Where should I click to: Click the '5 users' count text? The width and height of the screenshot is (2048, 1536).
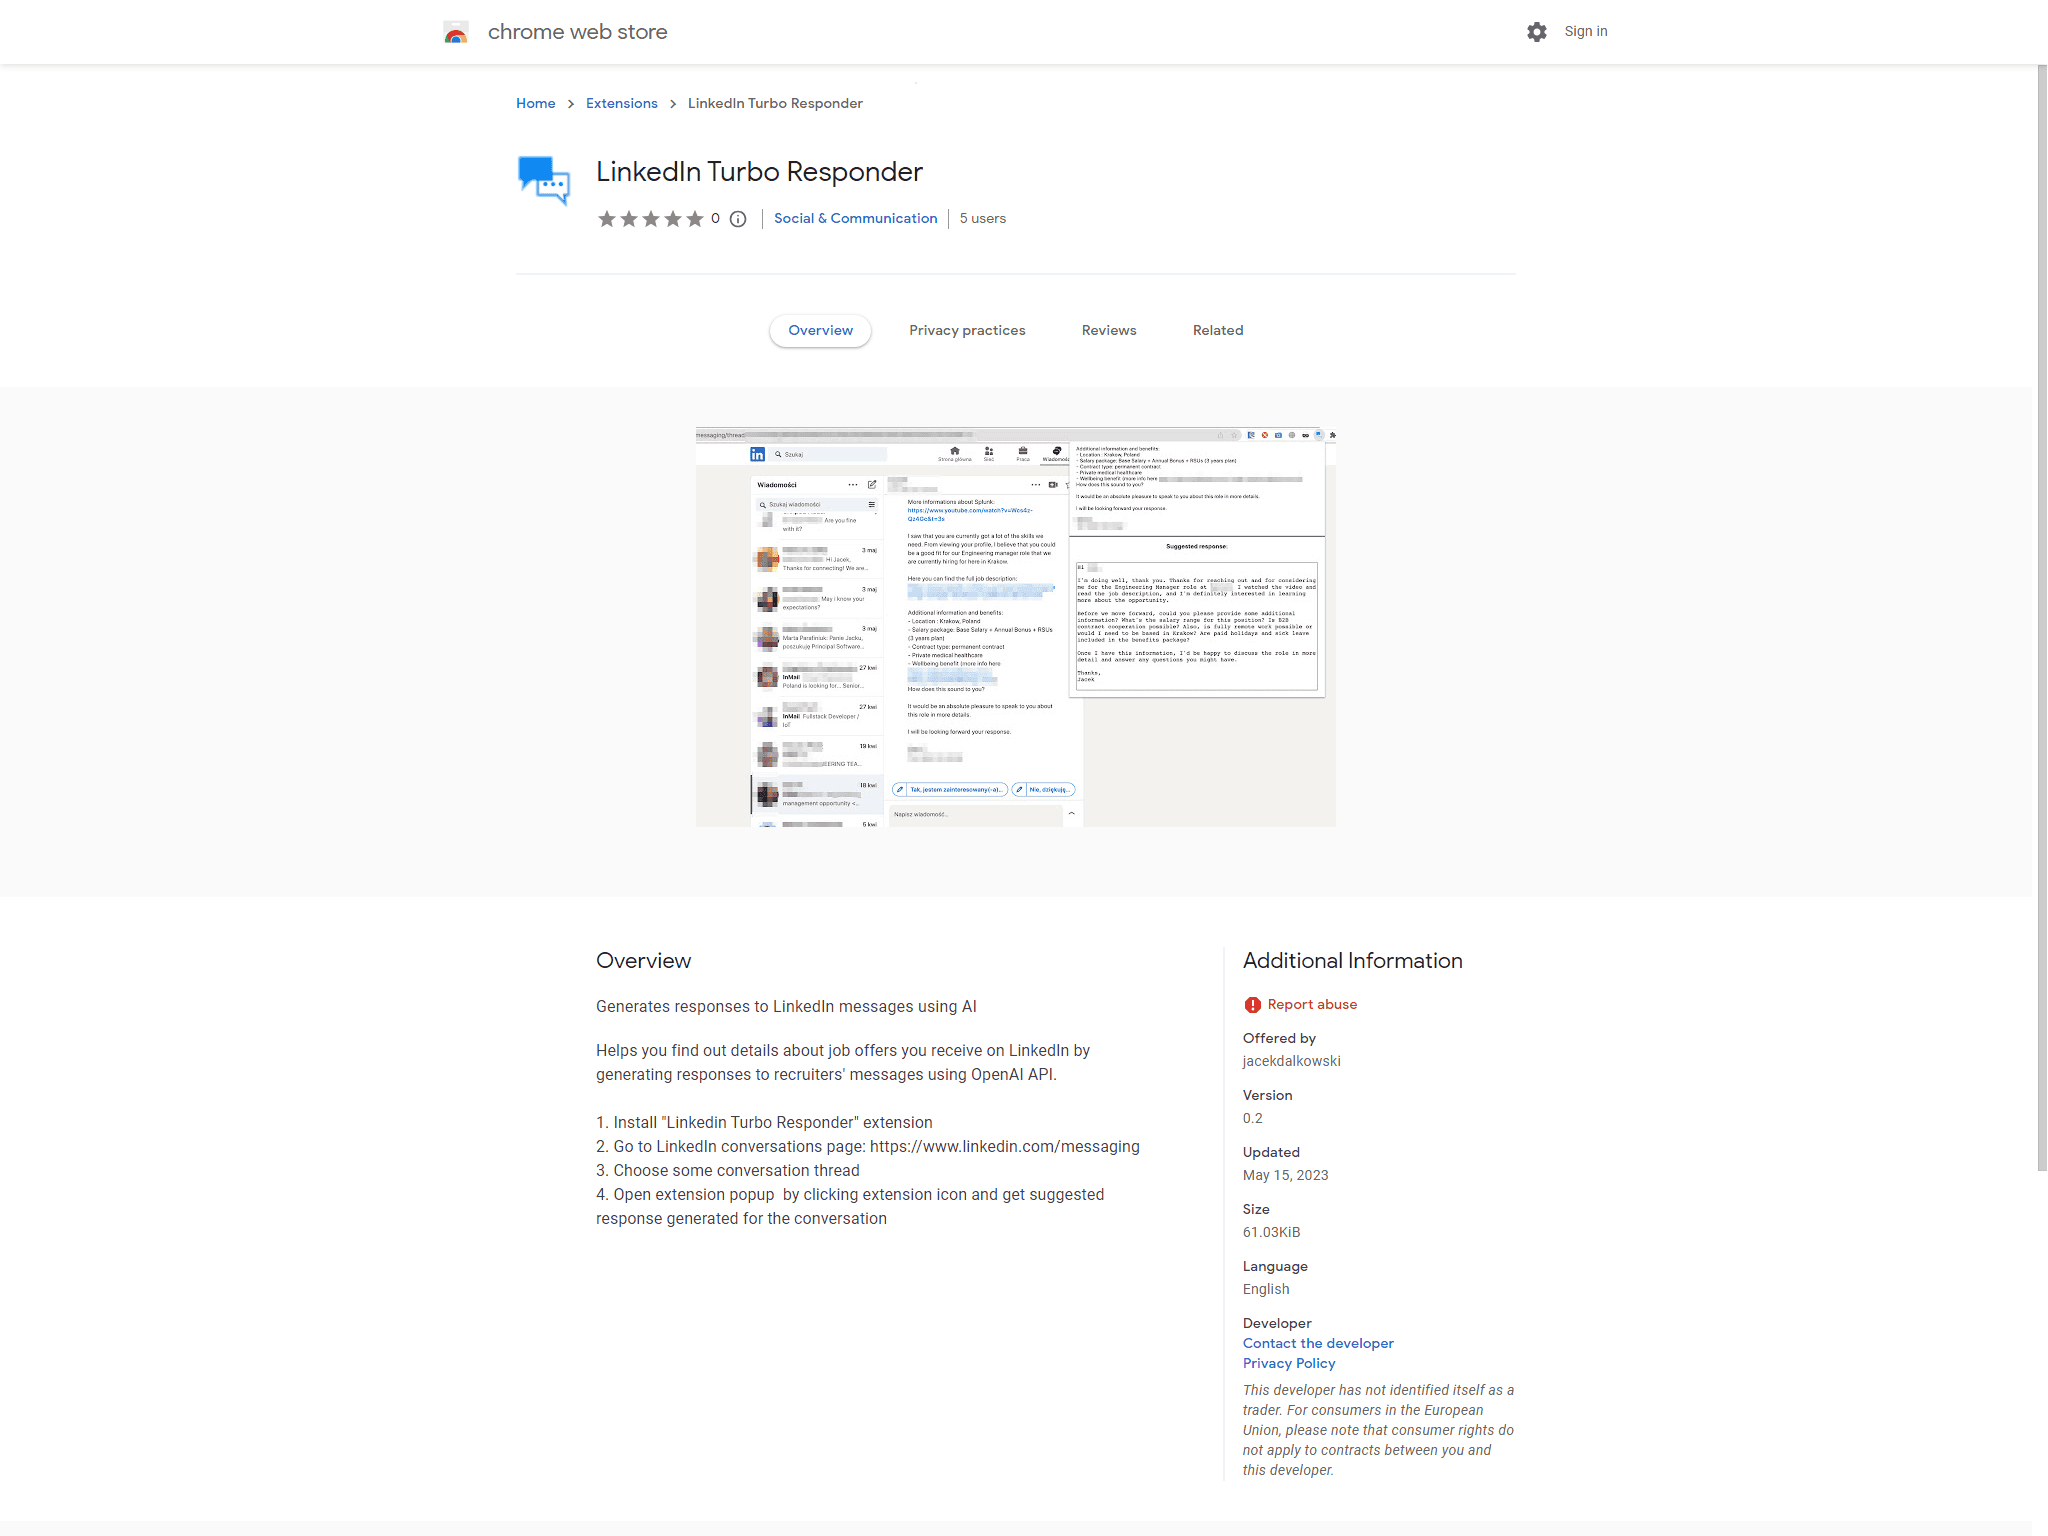tap(983, 218)
